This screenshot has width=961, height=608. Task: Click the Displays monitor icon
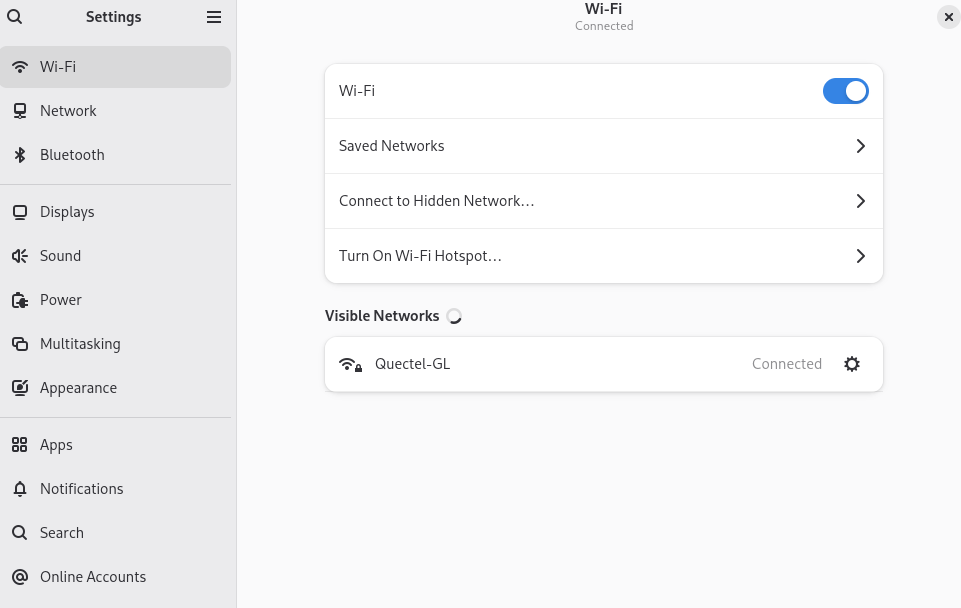click(19, 212)
